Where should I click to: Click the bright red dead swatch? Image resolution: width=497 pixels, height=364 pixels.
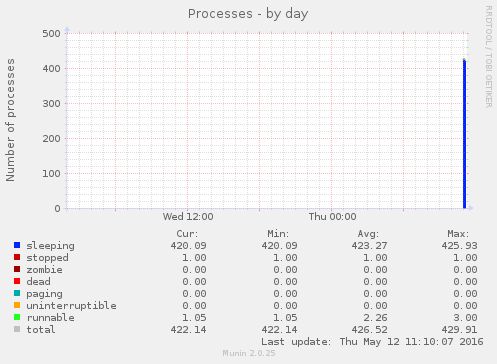[17, 281]
